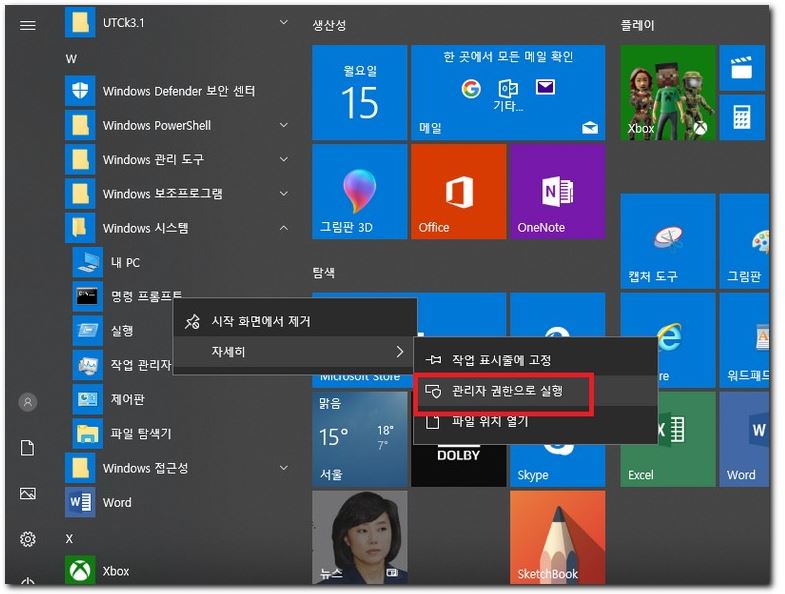This screenshot has width=785, height=594.
Task: Choose 시작 화면에서 제거 in context menu
Action: (x=295, y=321)
